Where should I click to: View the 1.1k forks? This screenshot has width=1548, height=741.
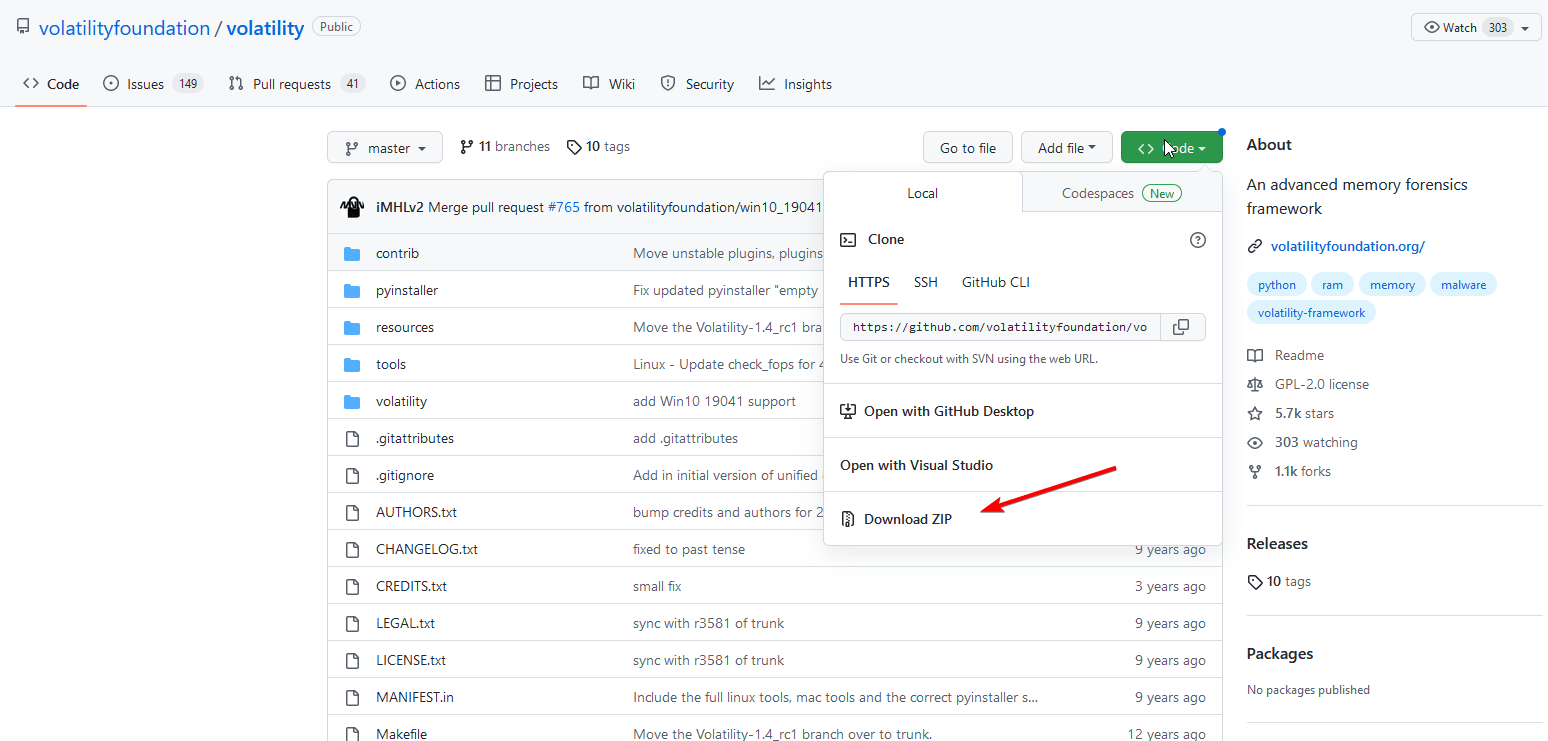point(1302,471)
